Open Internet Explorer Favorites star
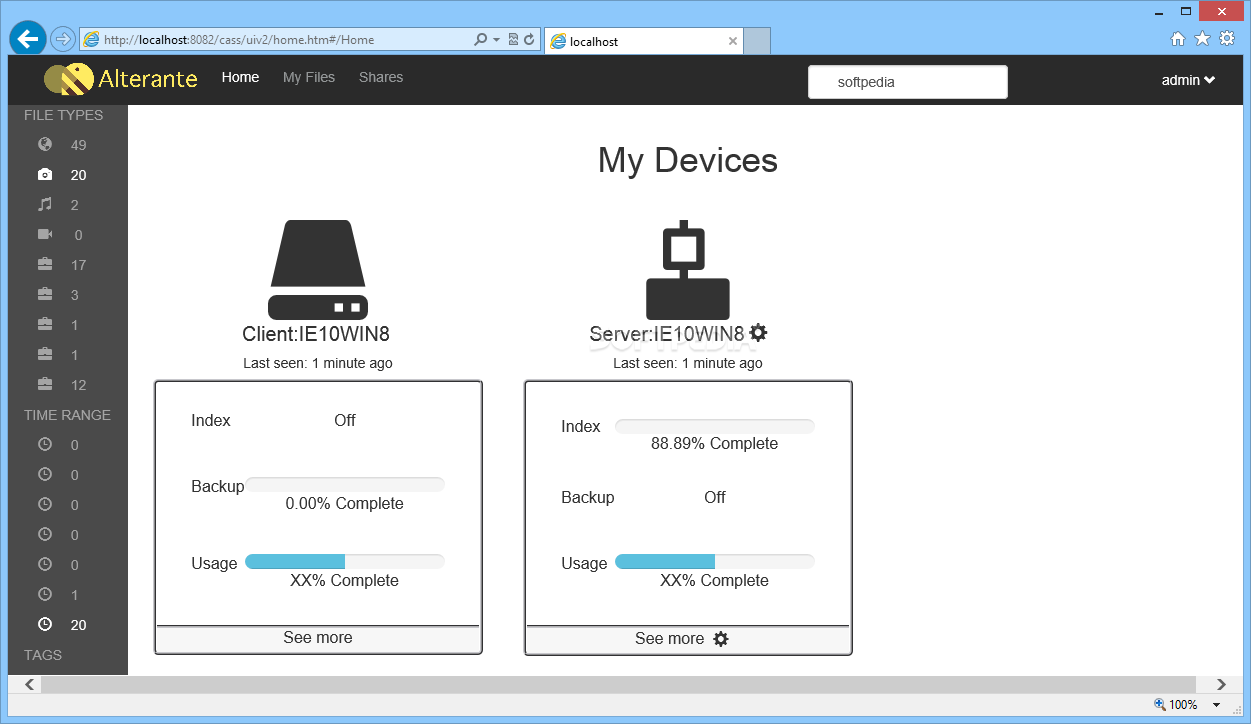1251x724 pixels. click(x=1202, y=39)
